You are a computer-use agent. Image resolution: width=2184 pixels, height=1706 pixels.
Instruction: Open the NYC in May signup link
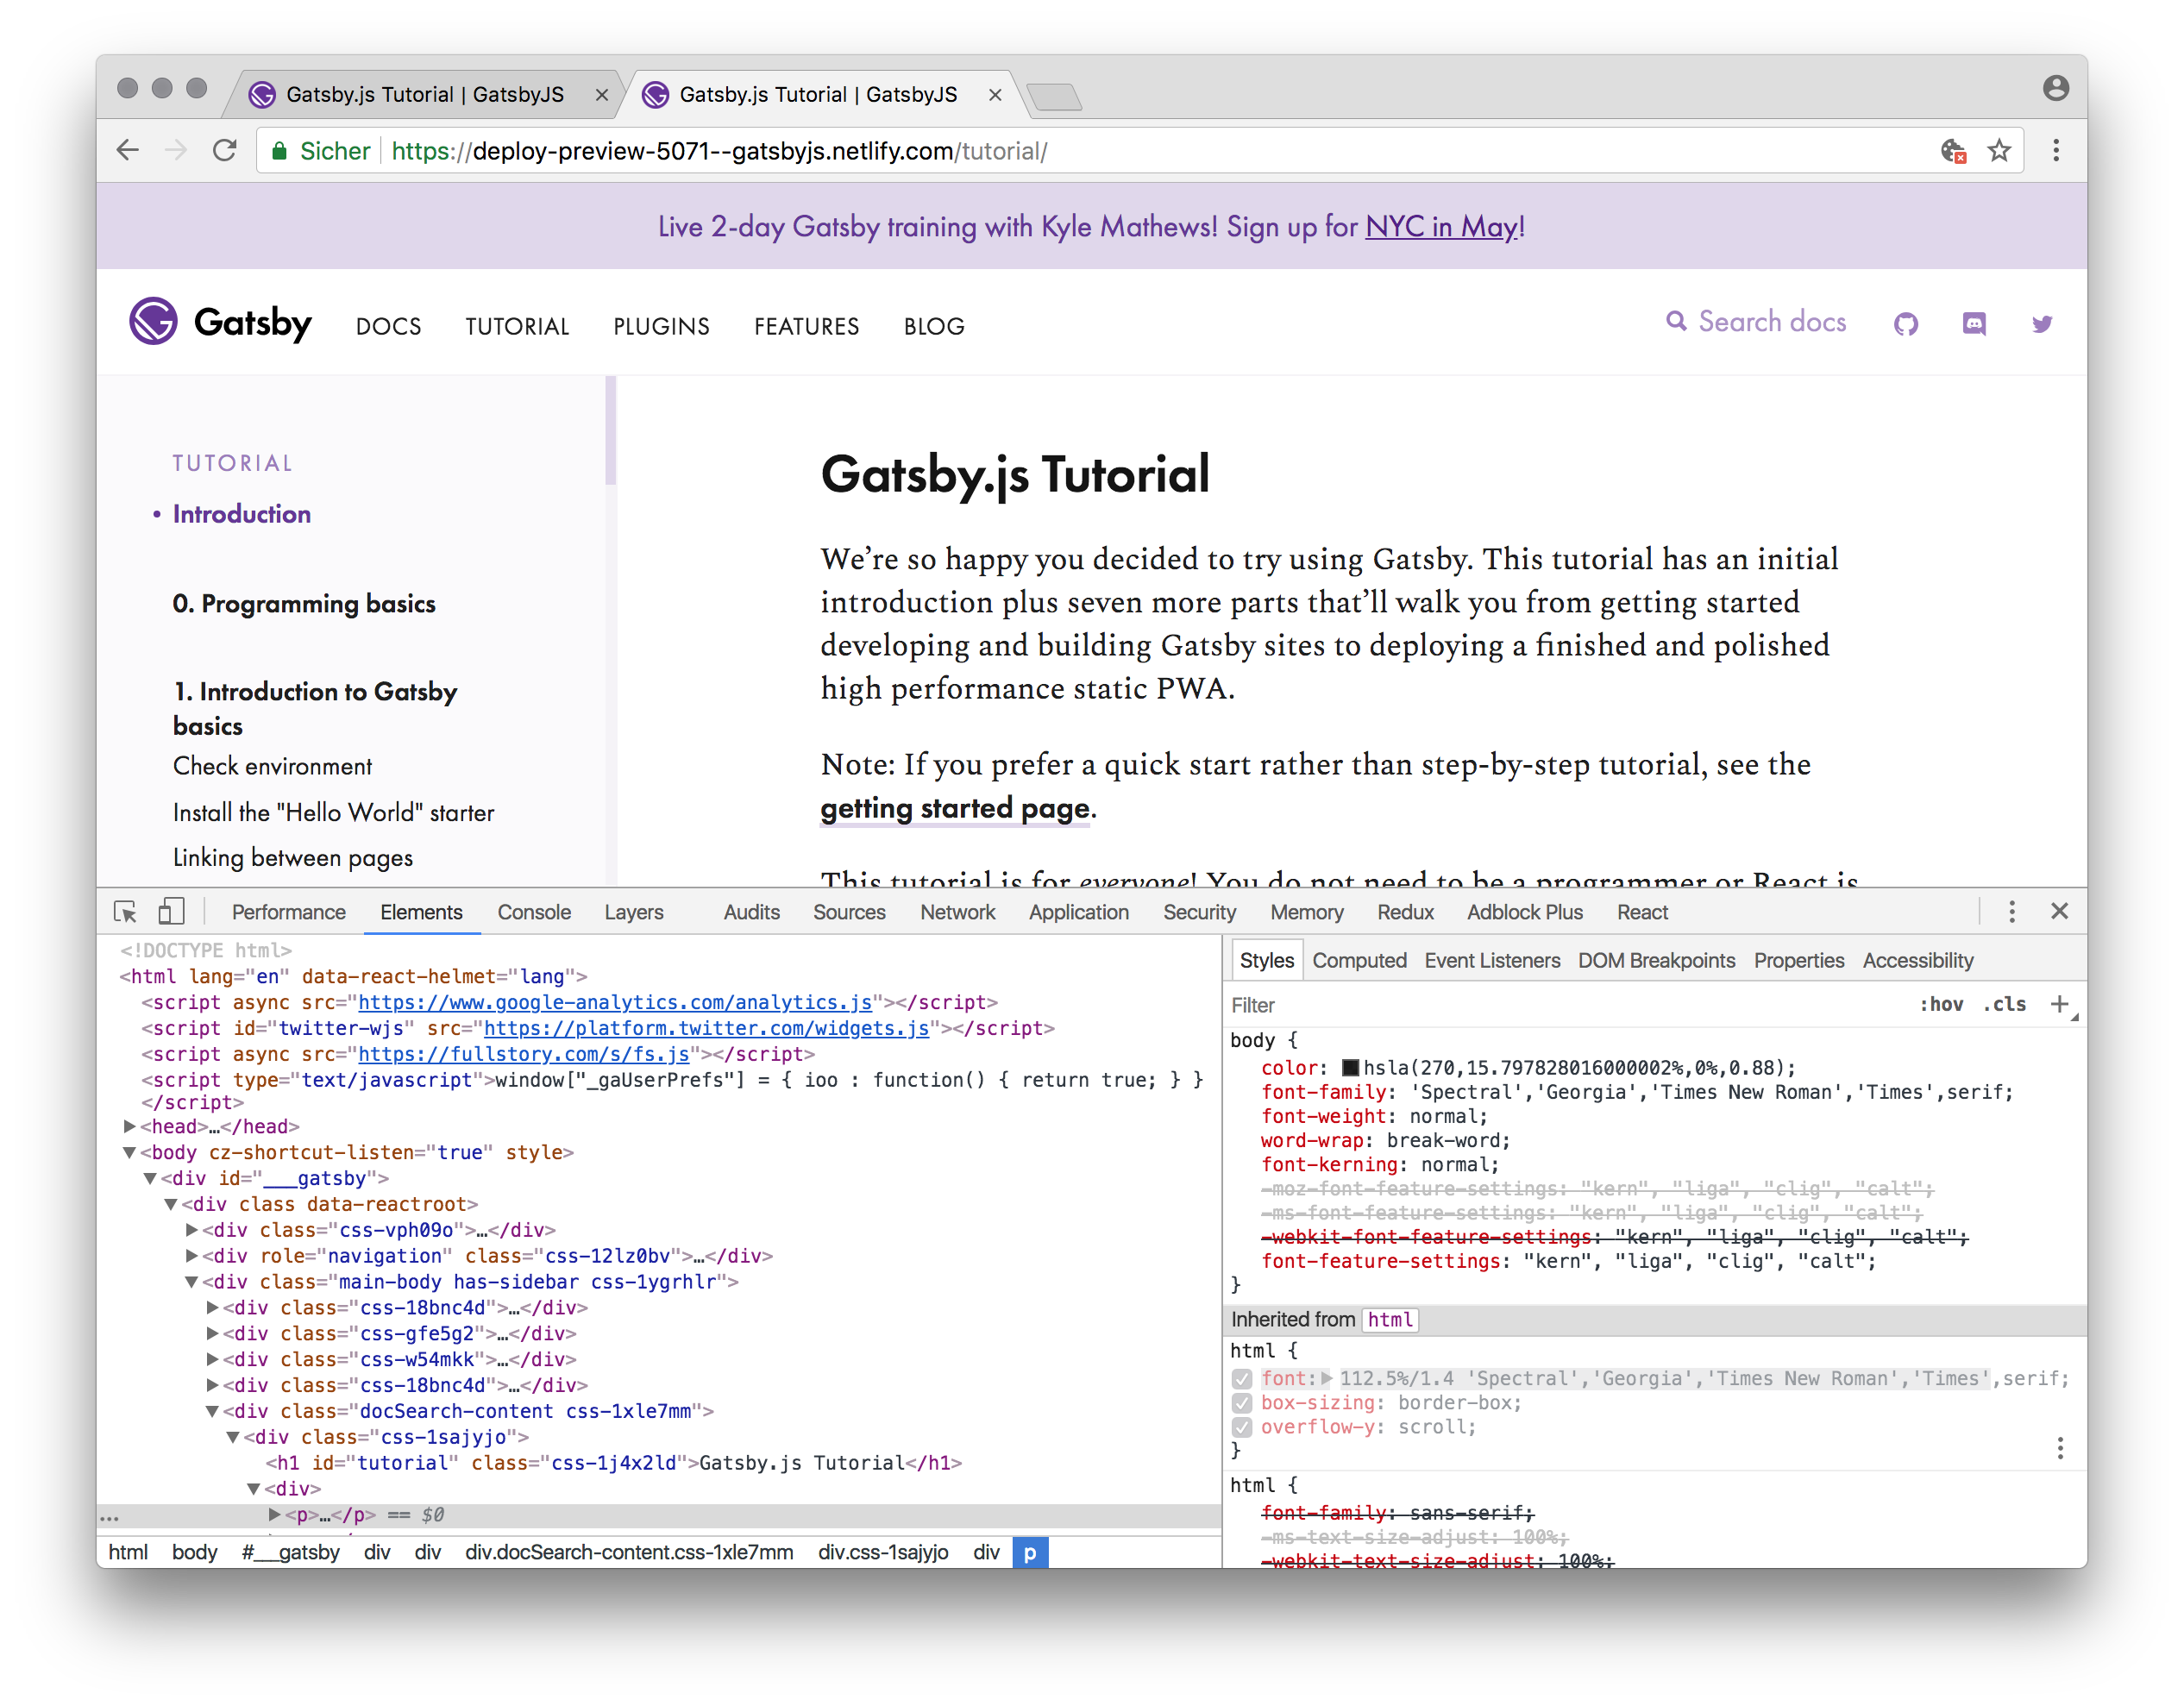pyautogui.click(x=1441, y=227)
